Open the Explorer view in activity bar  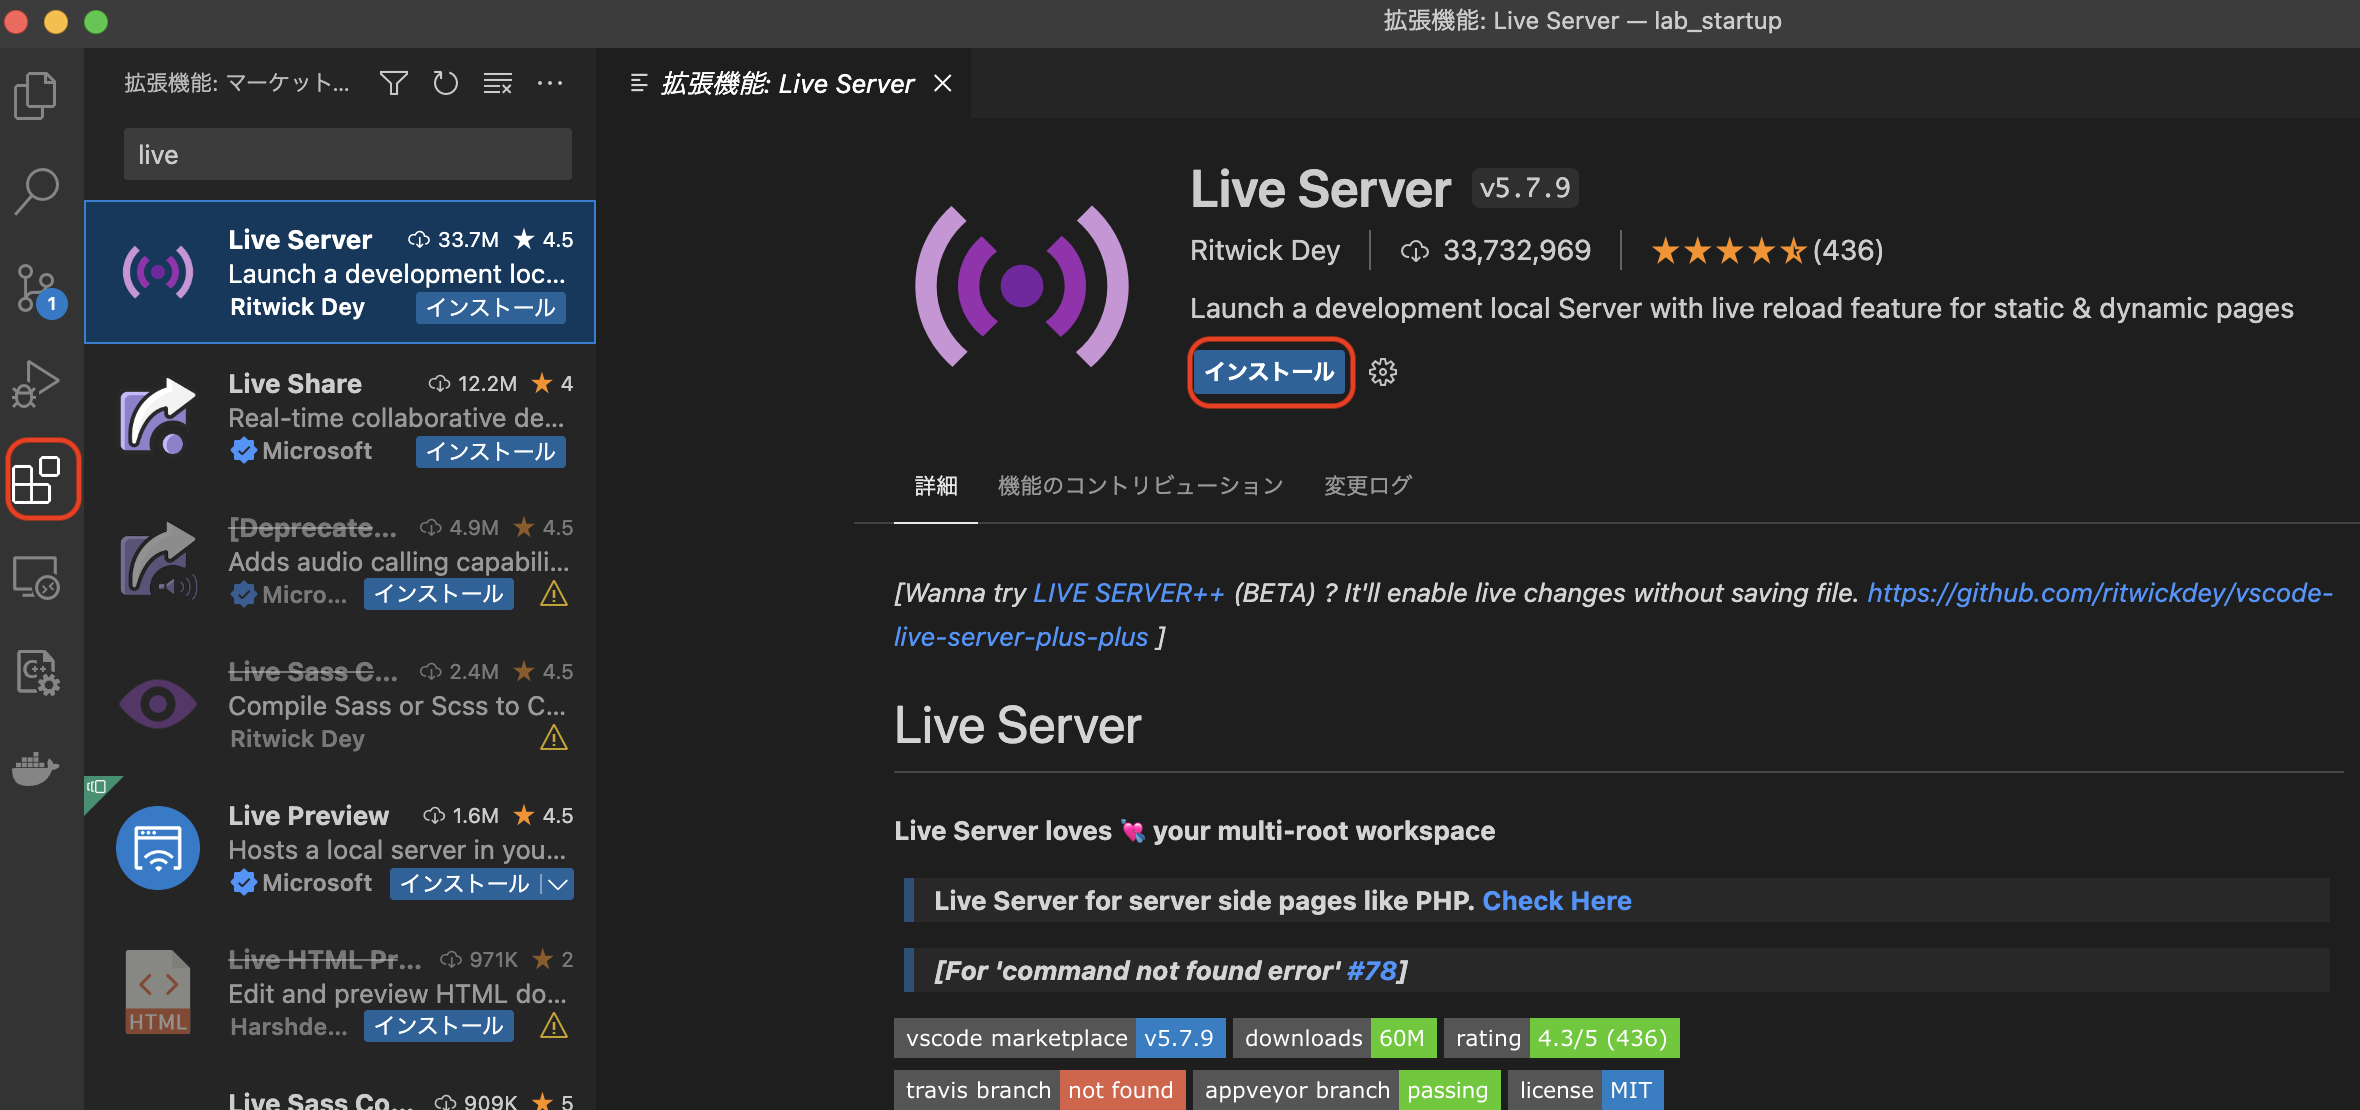pos(37,96)
